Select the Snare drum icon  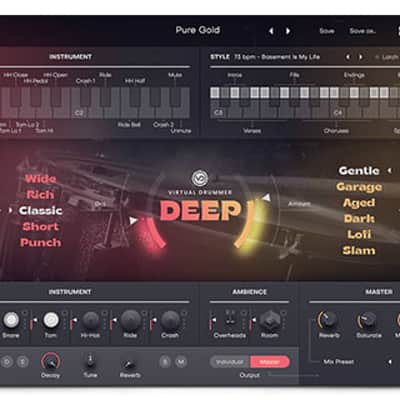pyautogui.click(x=11, y=320)
